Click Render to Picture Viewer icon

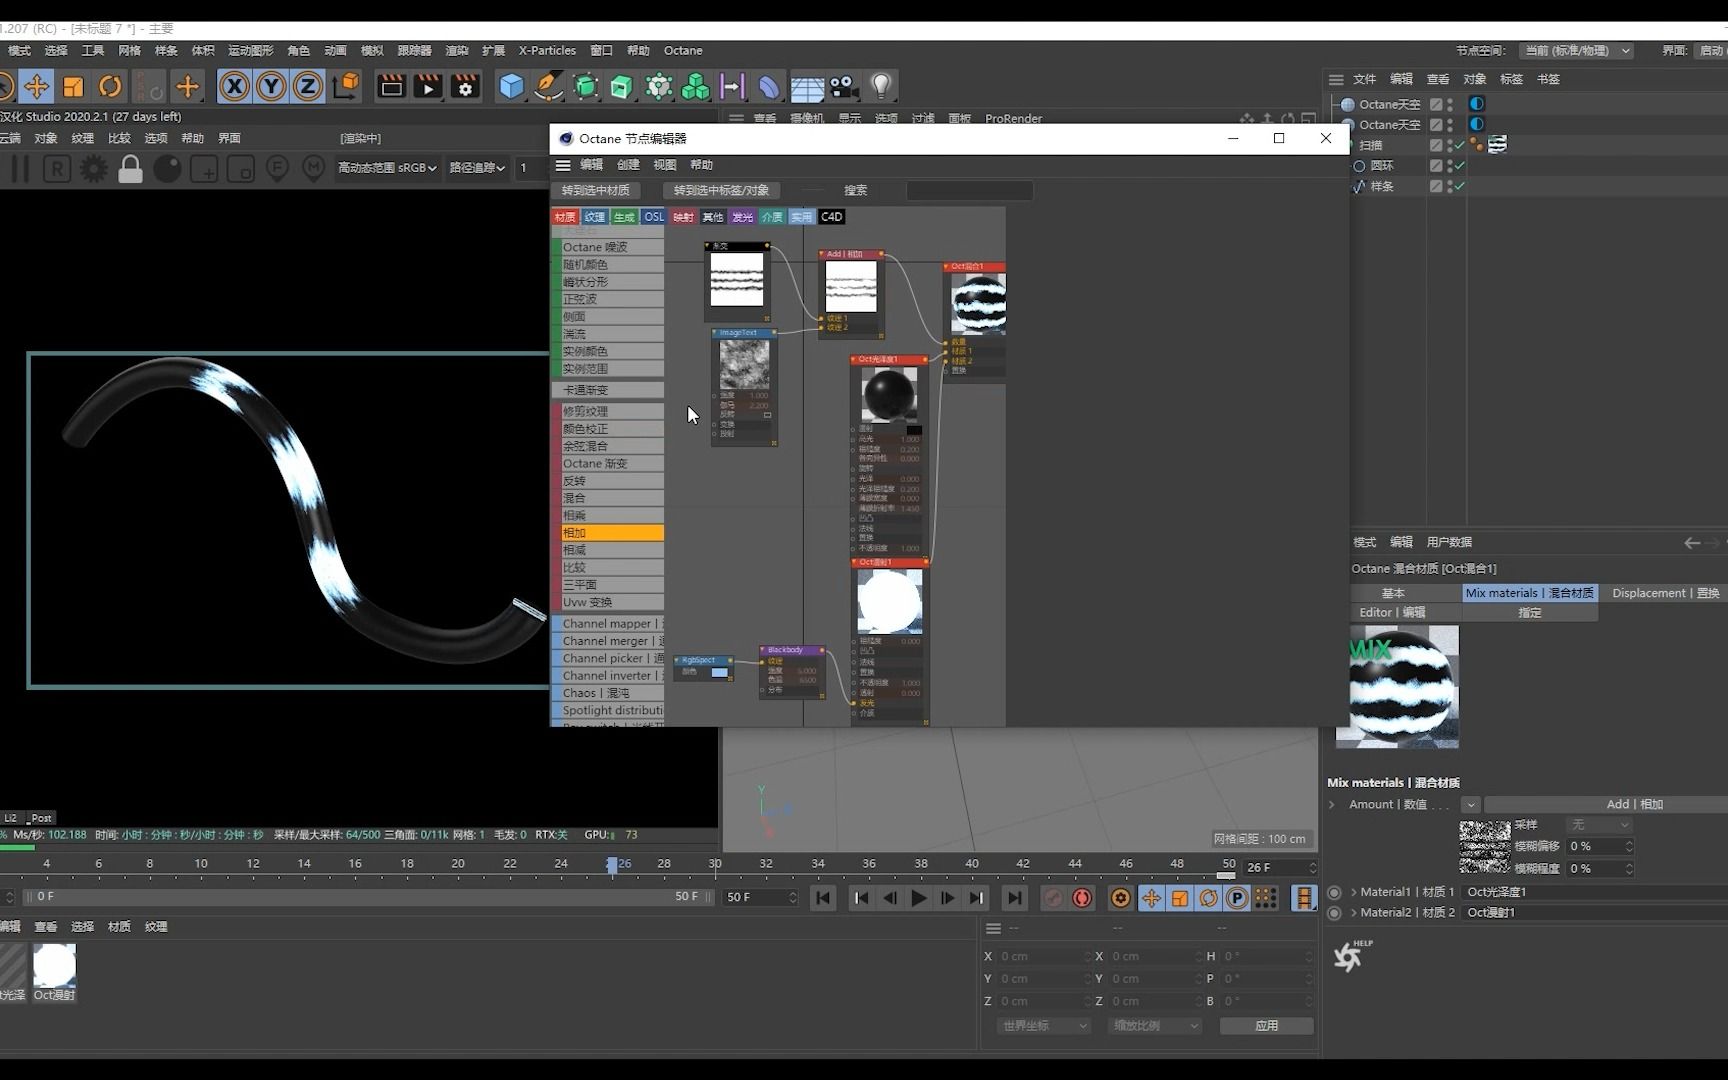[x=428, y=87]
